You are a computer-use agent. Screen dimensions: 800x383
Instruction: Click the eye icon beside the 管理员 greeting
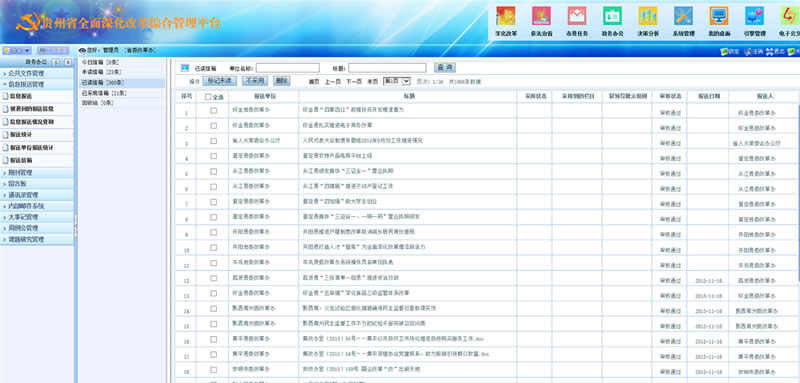point(82,50)
